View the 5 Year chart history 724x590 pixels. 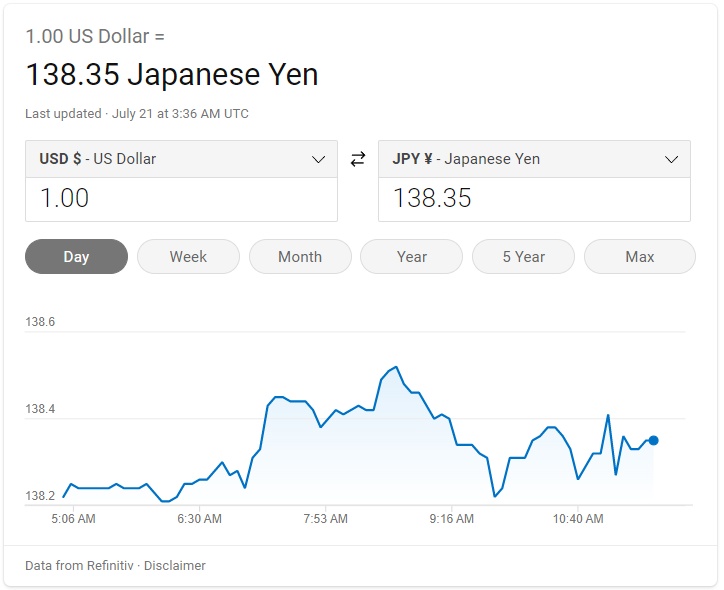click(x=524, y=256)
